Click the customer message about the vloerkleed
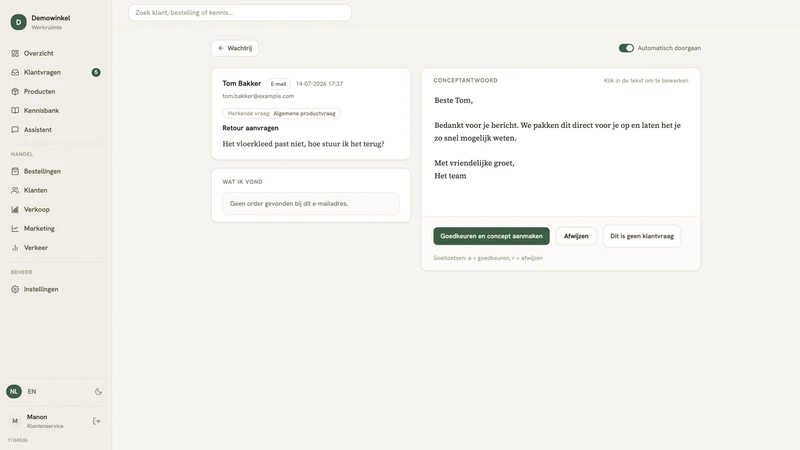 [x=304, y=144]
